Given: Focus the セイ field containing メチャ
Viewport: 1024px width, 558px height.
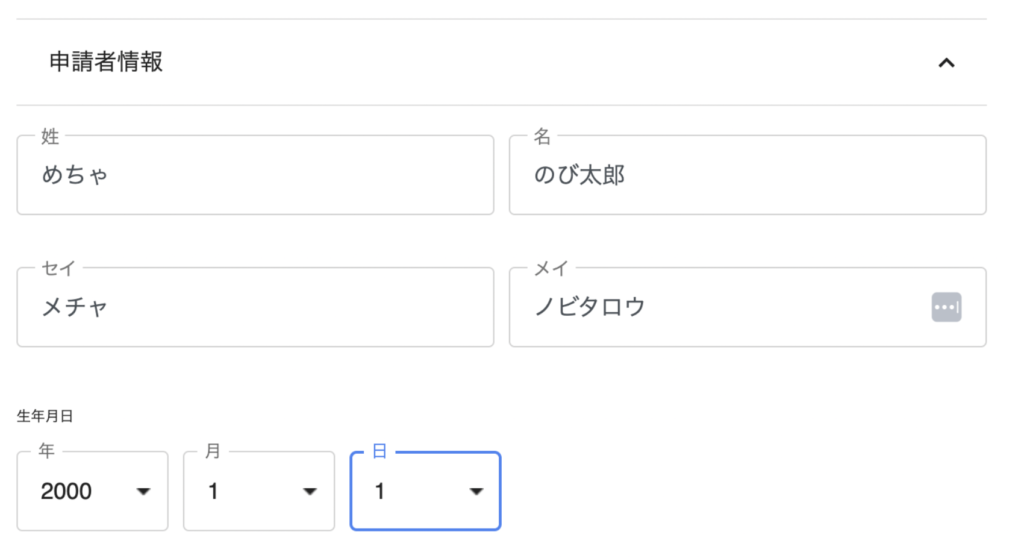Looking at the screenshot, I should (255, 307).
